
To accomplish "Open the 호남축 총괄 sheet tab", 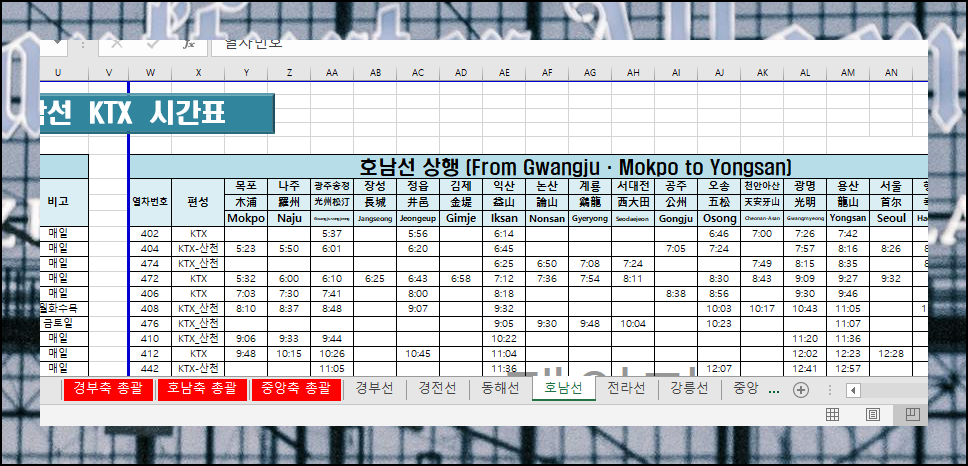I will click(202, 389).
